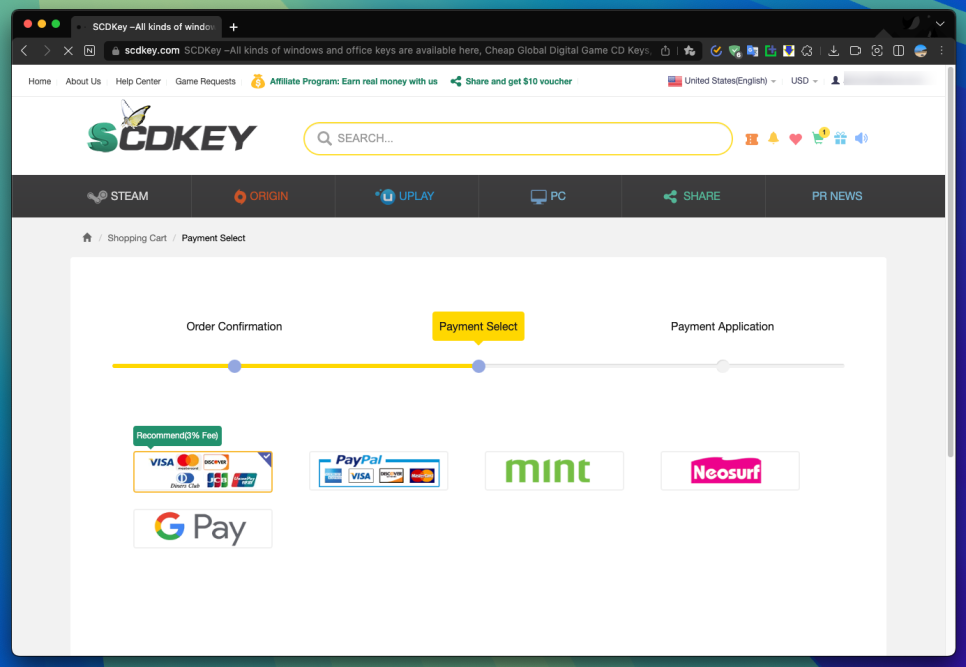Open the Help Center link
This screenshot has height=667, width=966.
(x=138, y=81)
